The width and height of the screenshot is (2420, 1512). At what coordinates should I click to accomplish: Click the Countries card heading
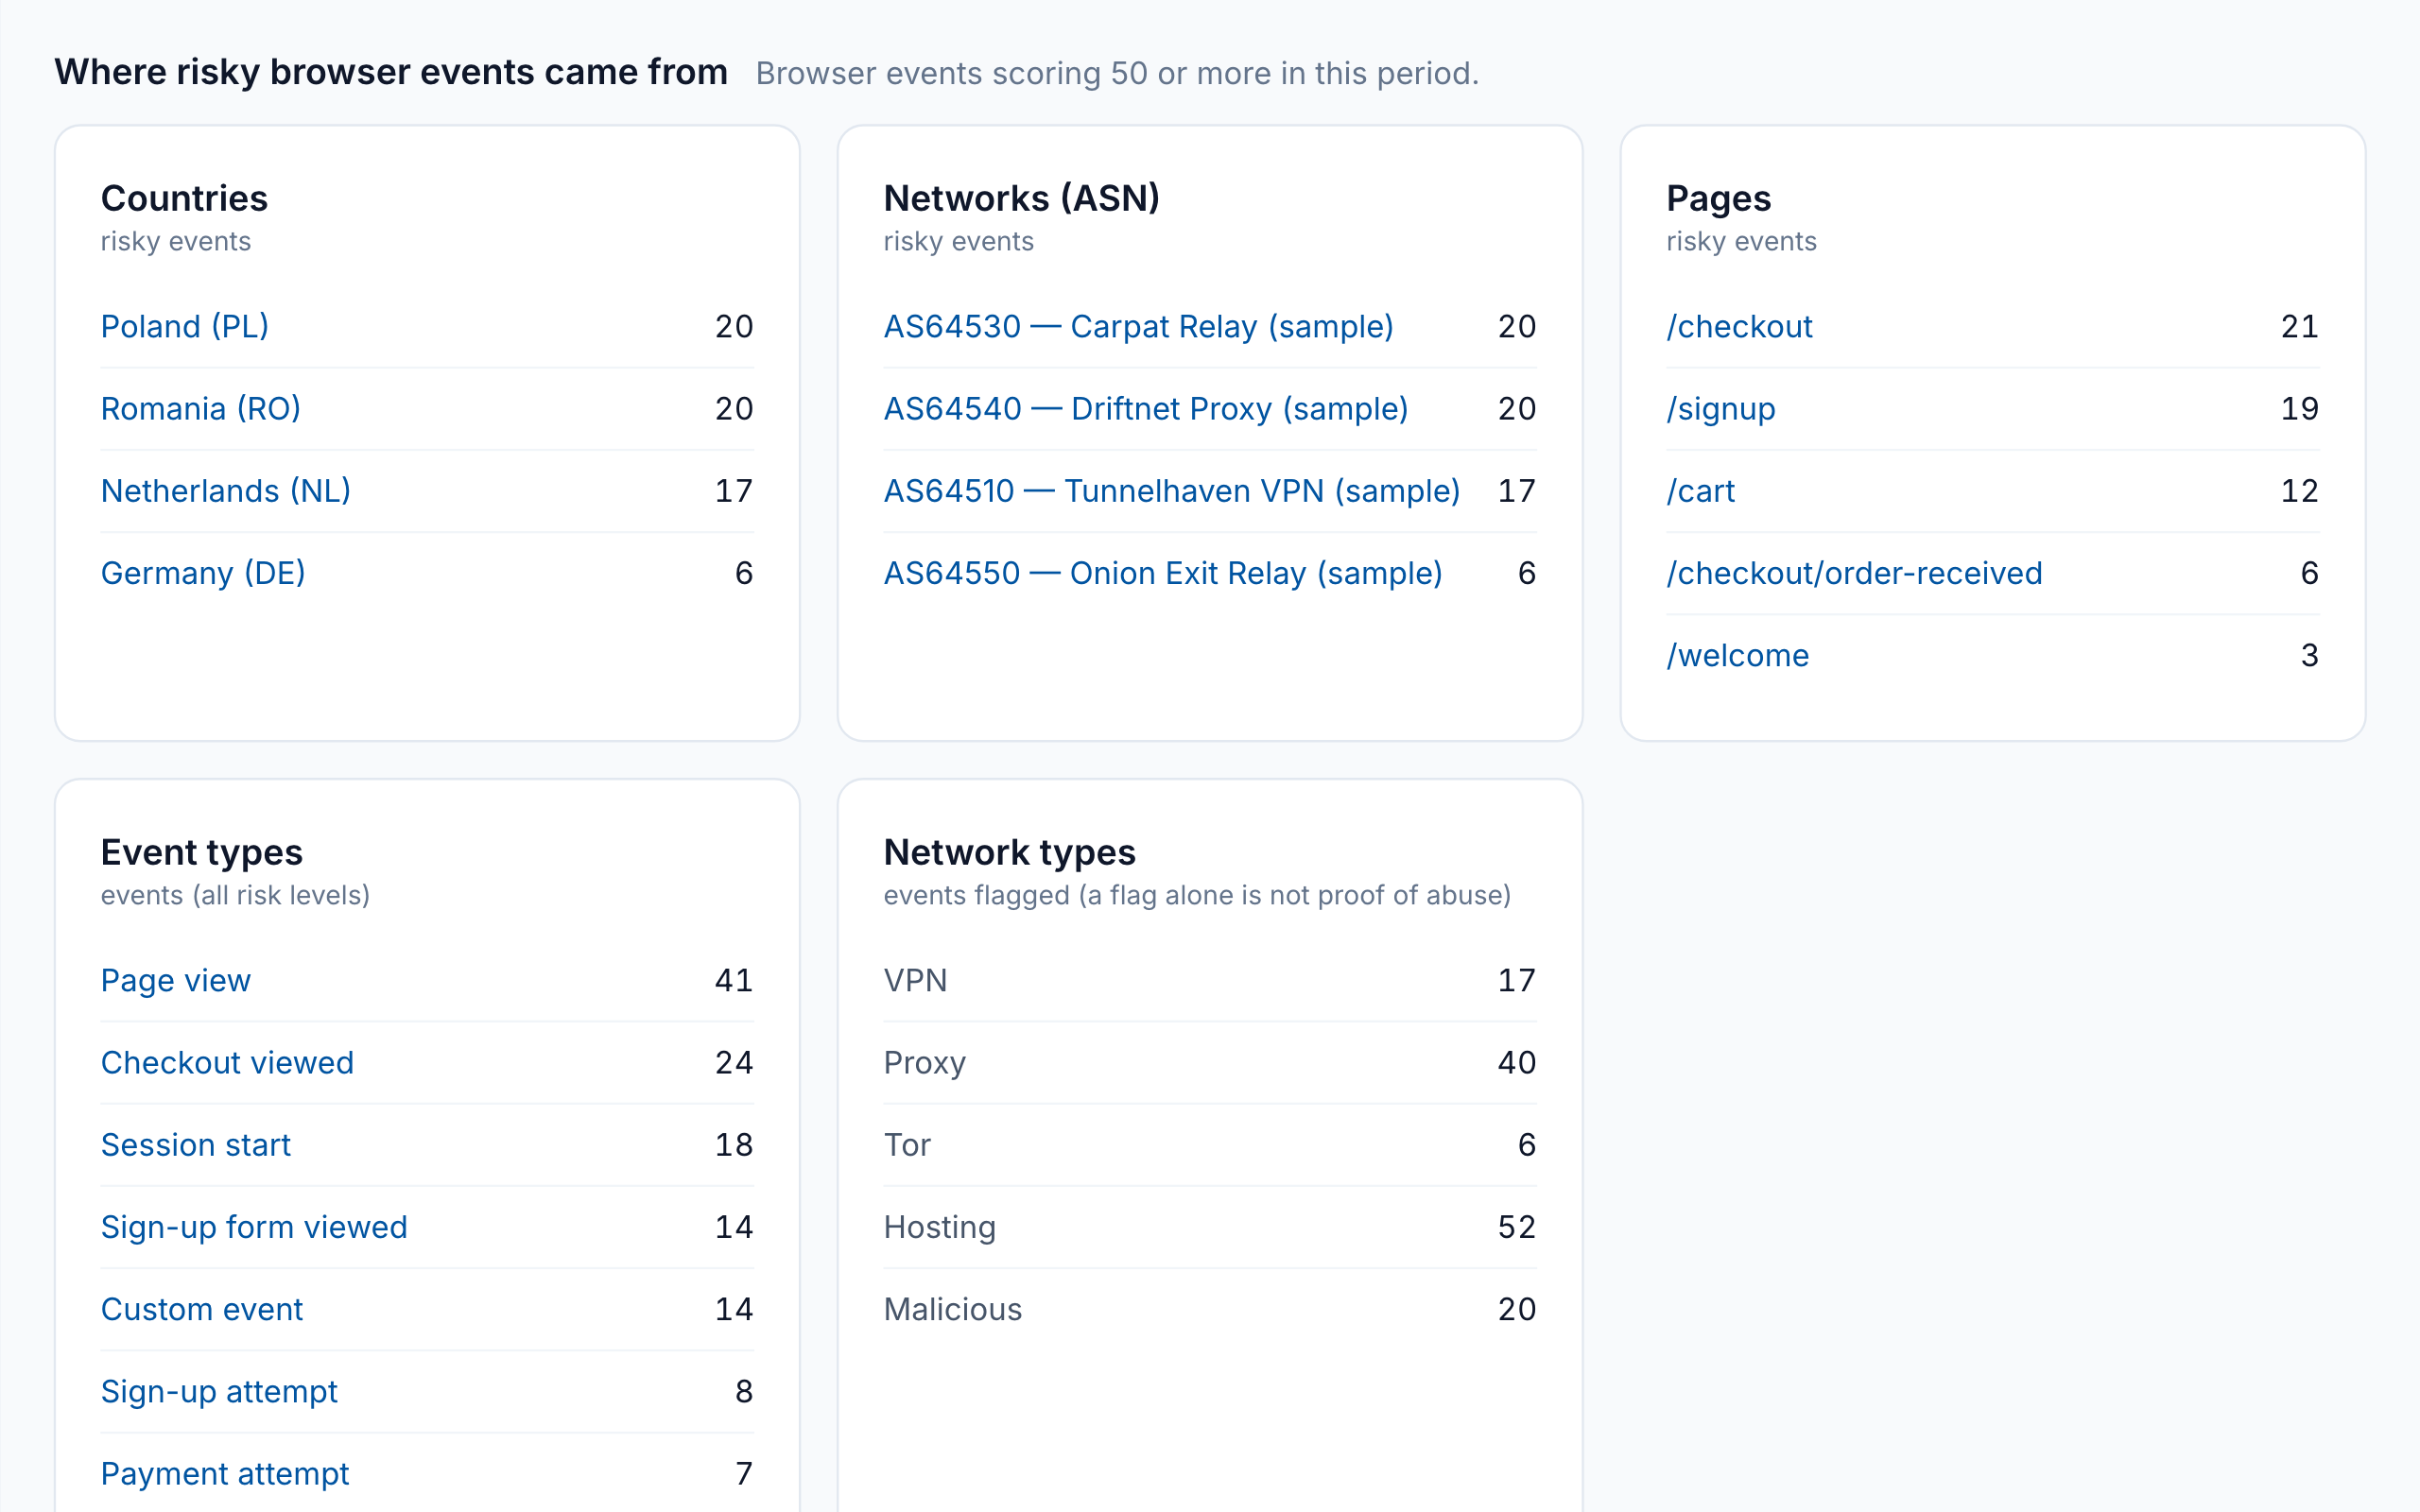pos(185,198)
